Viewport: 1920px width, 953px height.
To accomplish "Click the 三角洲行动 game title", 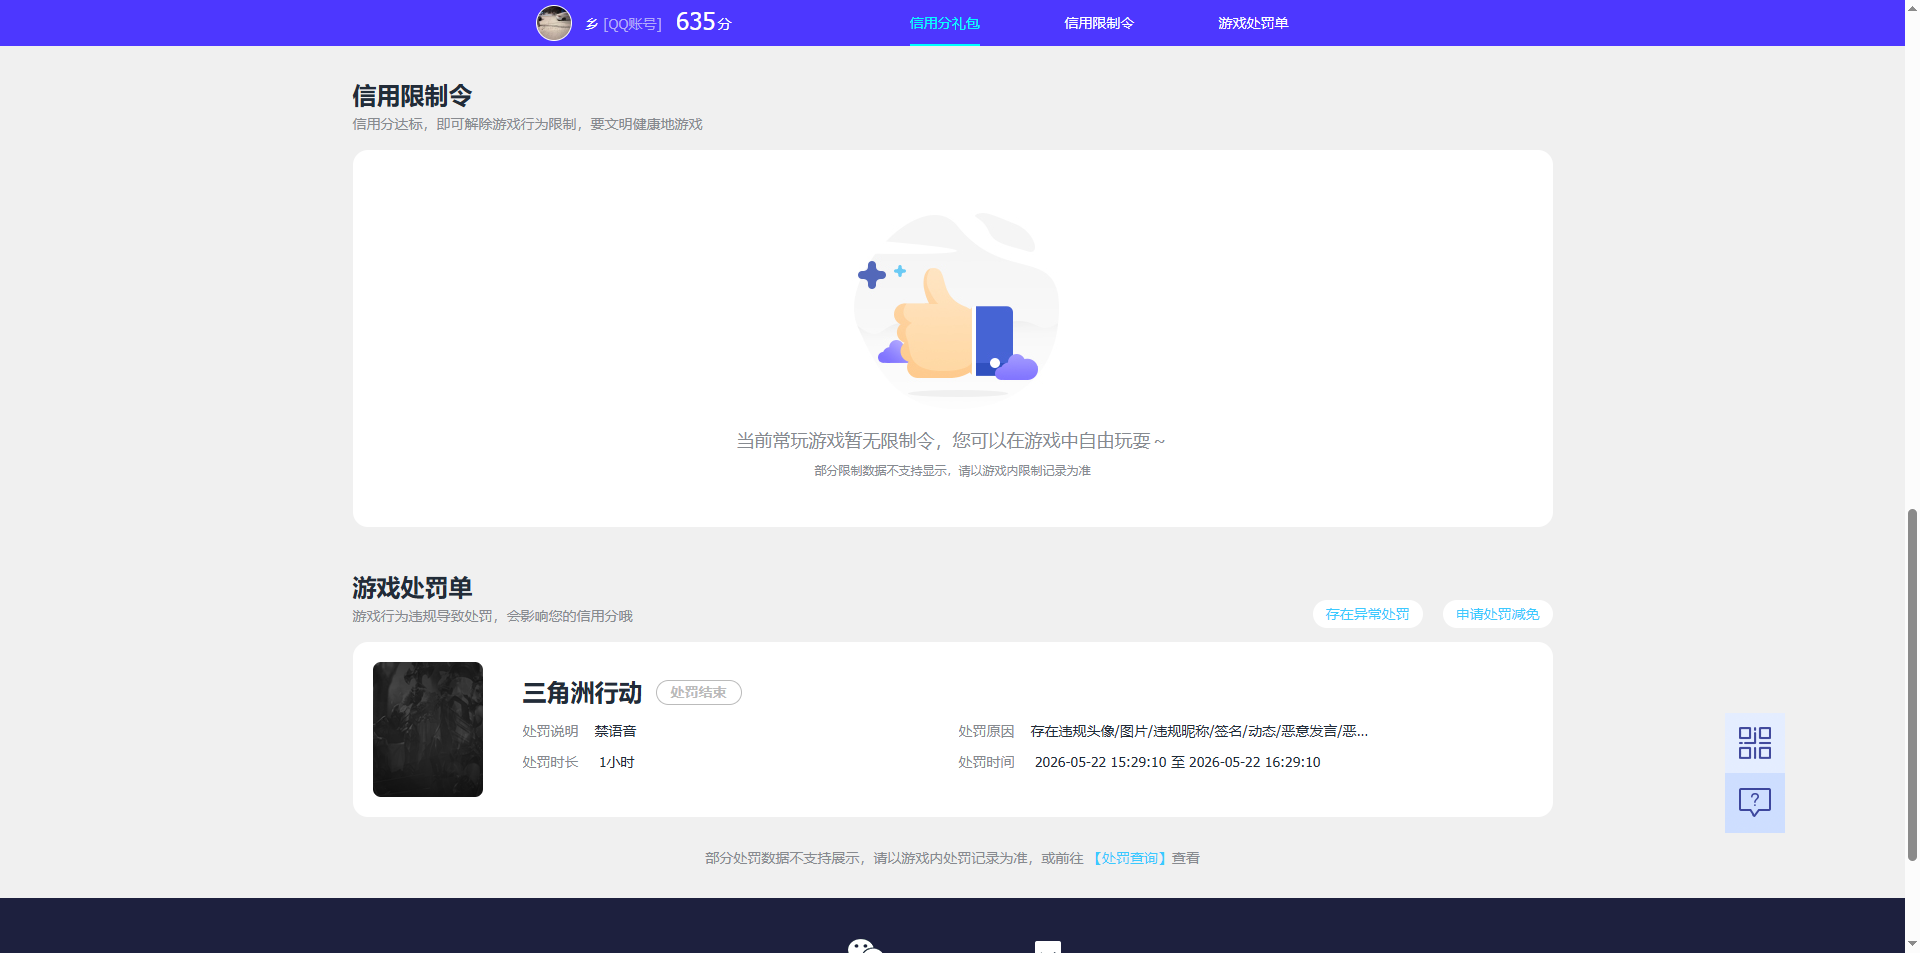I will [x=582, y=692].
